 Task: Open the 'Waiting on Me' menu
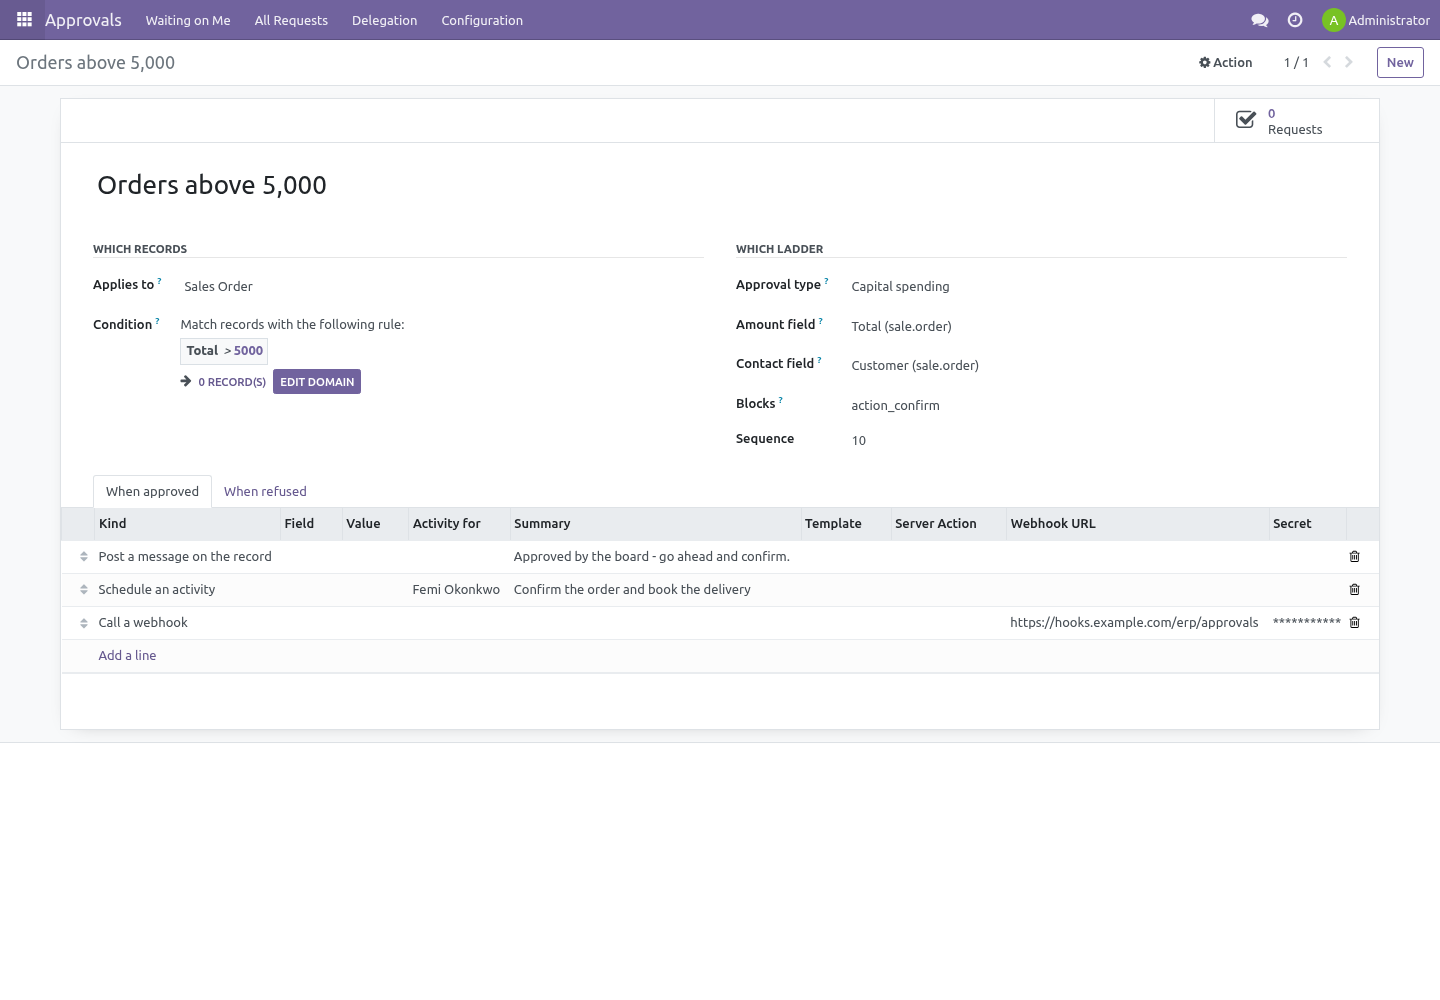[188, 20]
